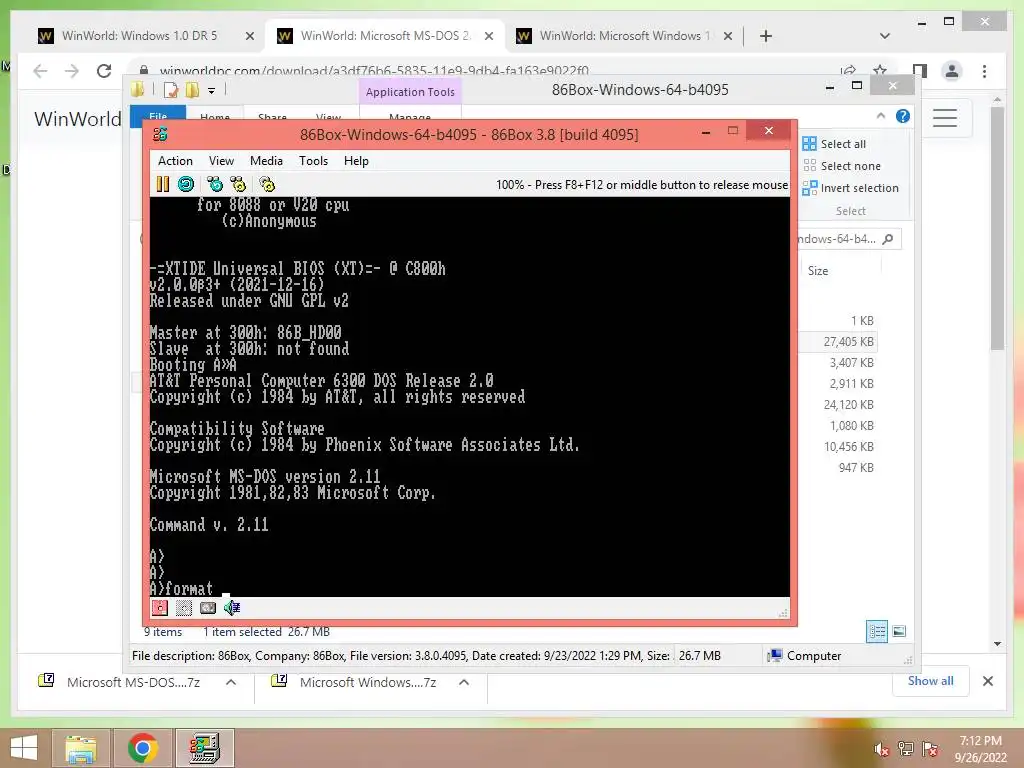Click the Chrome side panel icon

(x=920, y=71)
